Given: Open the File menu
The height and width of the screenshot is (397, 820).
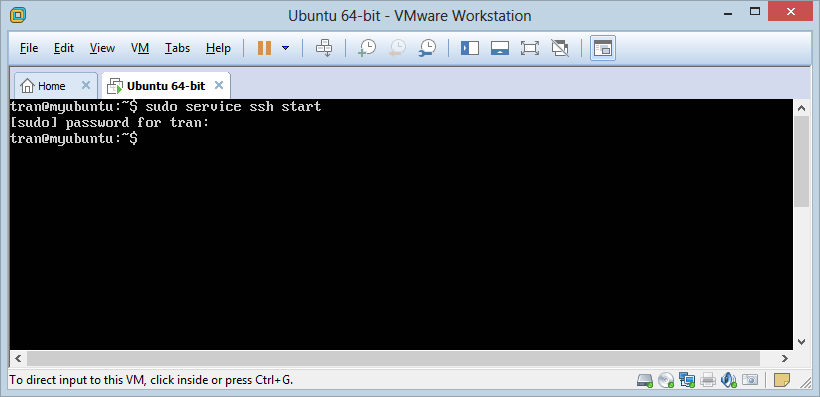Looking at the screenshot, I should [29, 48].
